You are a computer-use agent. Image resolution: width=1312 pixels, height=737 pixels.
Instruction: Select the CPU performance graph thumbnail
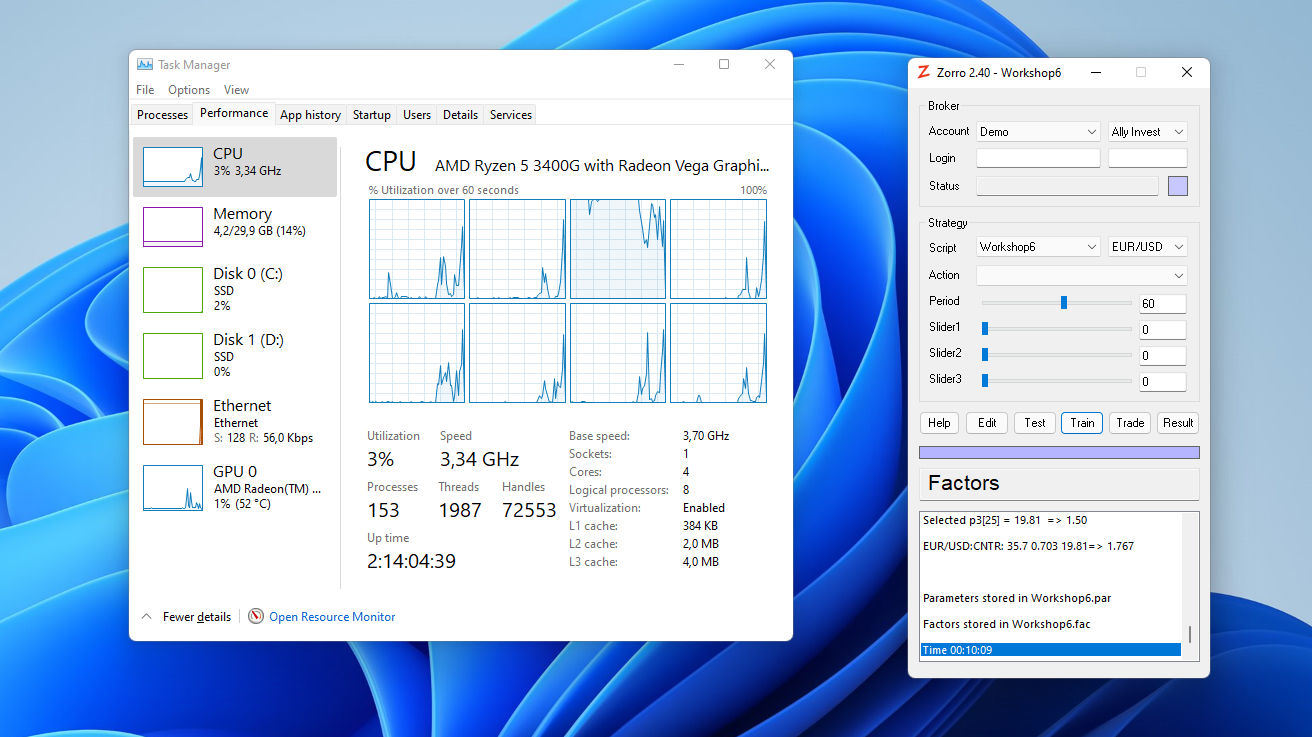[x=173, y=167]
